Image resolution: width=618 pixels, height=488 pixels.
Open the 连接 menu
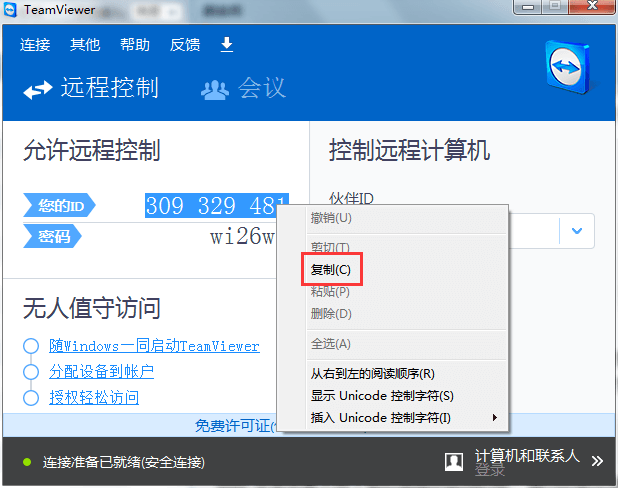(35, 45)
